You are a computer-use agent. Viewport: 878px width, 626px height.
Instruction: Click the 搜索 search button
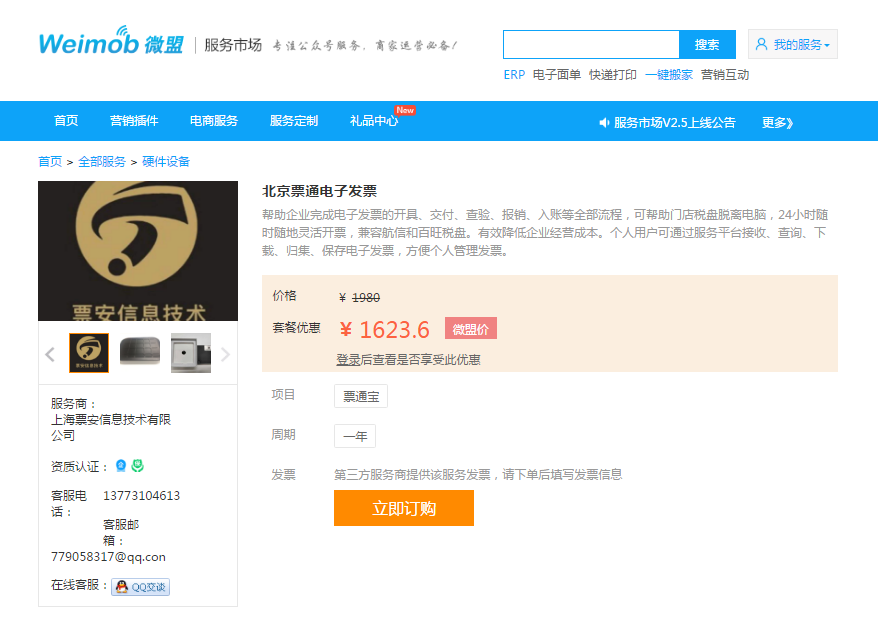[x=707, y=44]
